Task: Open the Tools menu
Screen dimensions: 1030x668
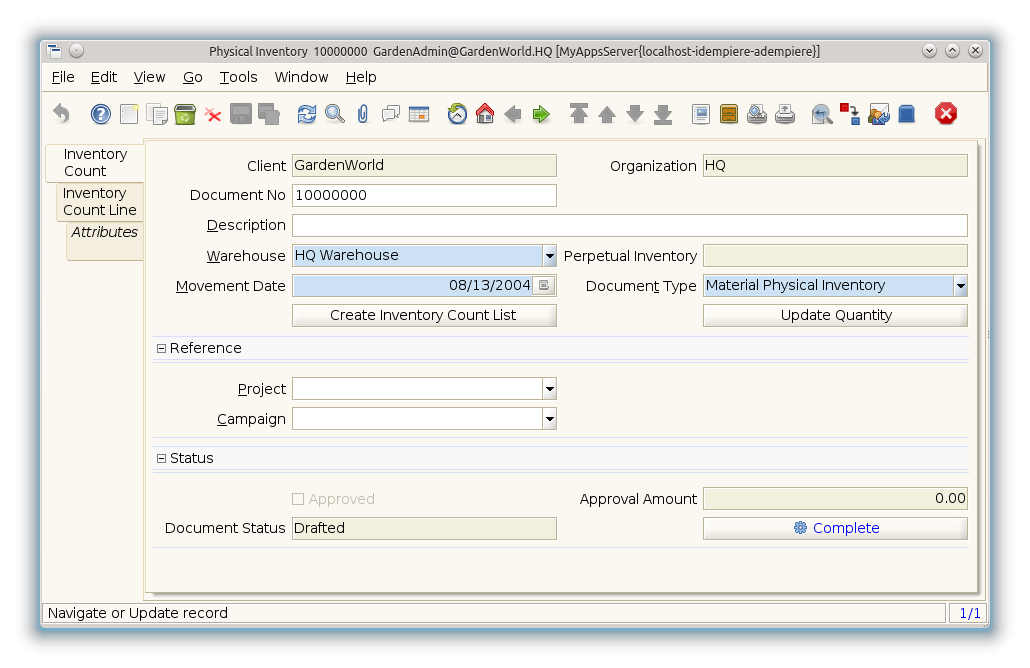Action: [238, 77]
